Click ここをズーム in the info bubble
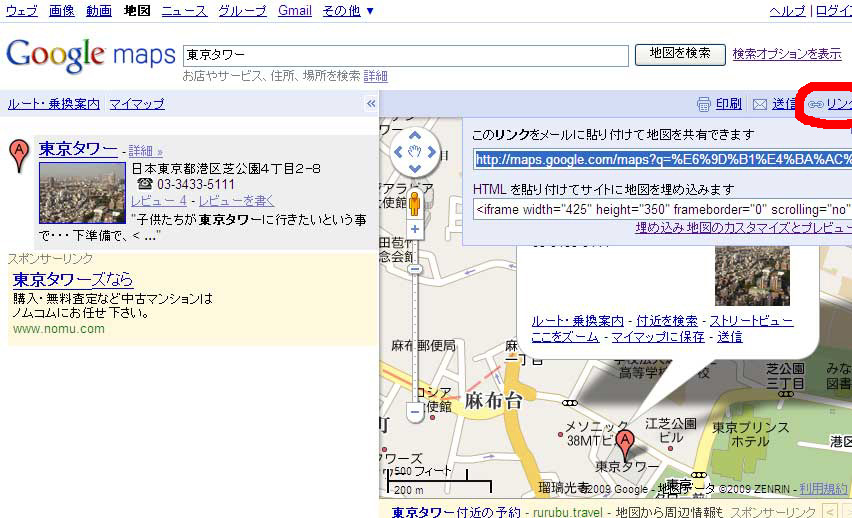 click(x=565, y=336)
